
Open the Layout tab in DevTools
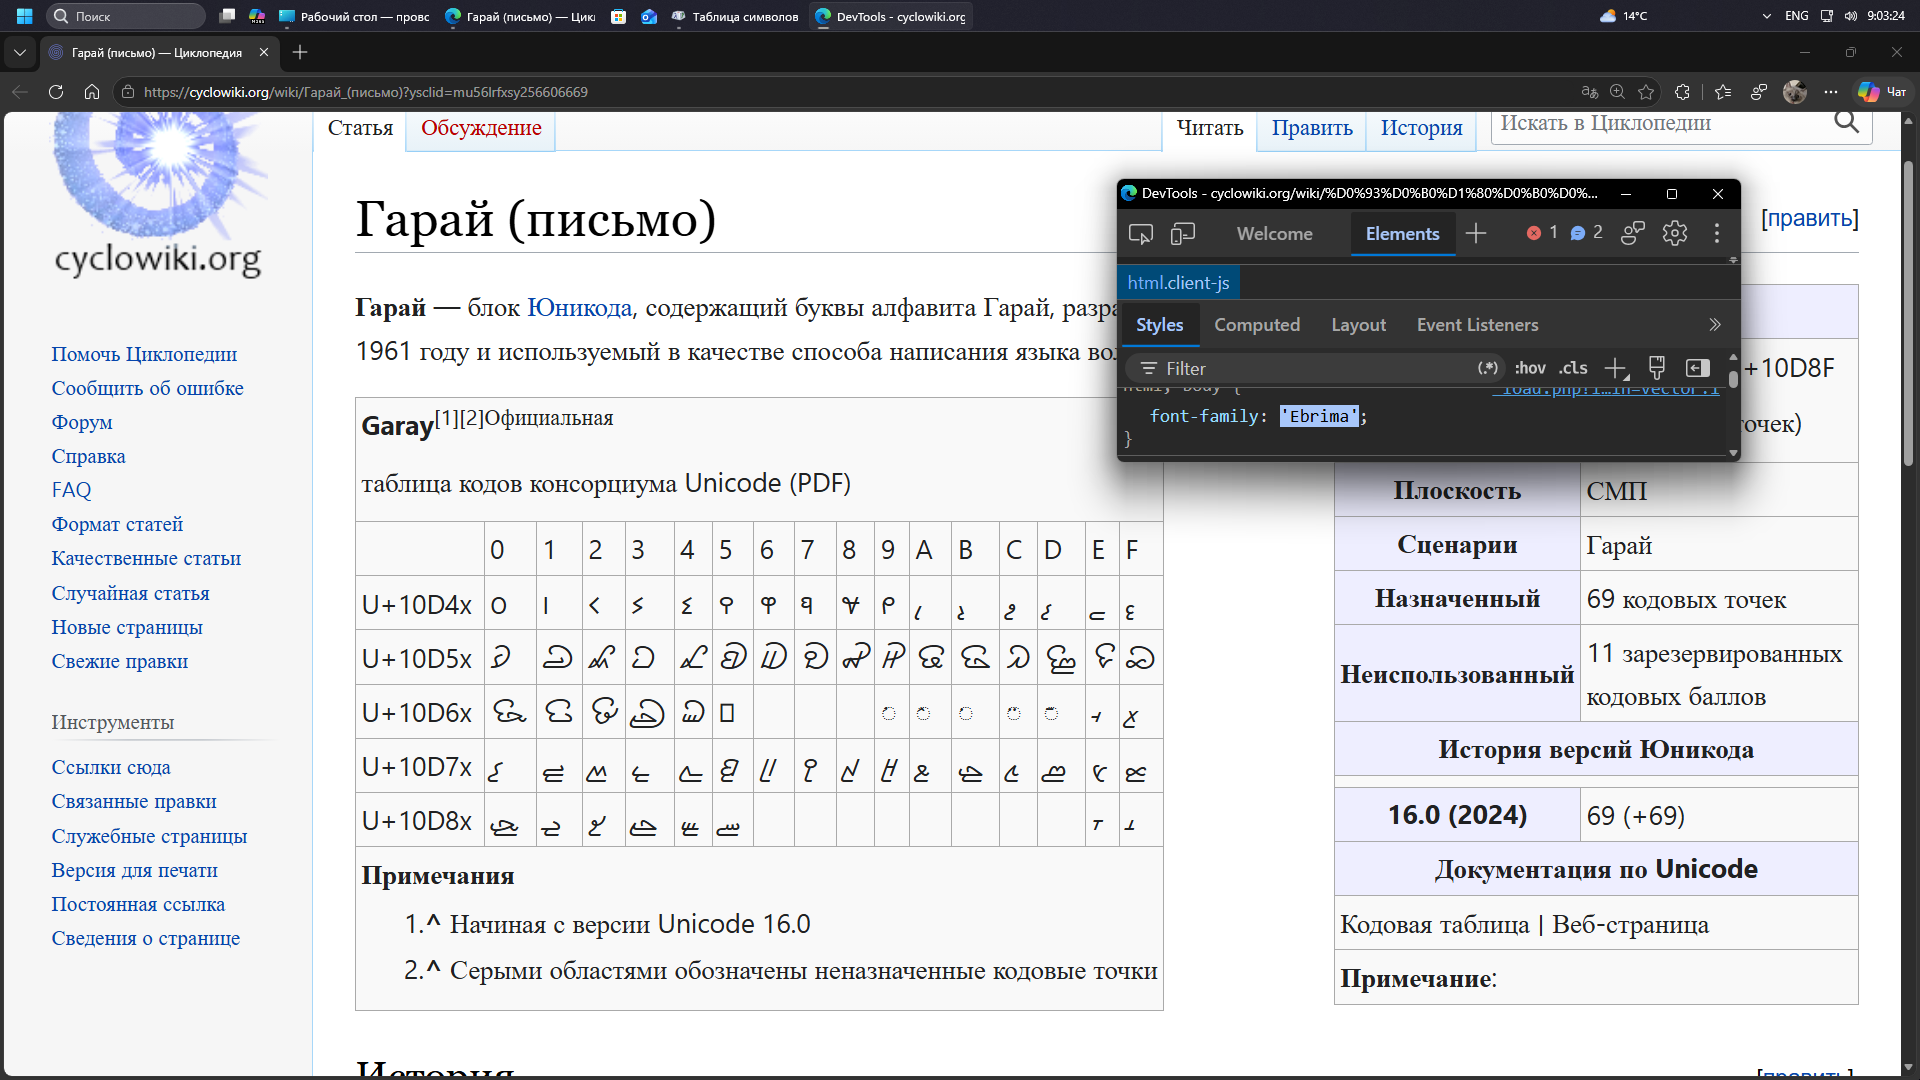tap(1358, 325)
